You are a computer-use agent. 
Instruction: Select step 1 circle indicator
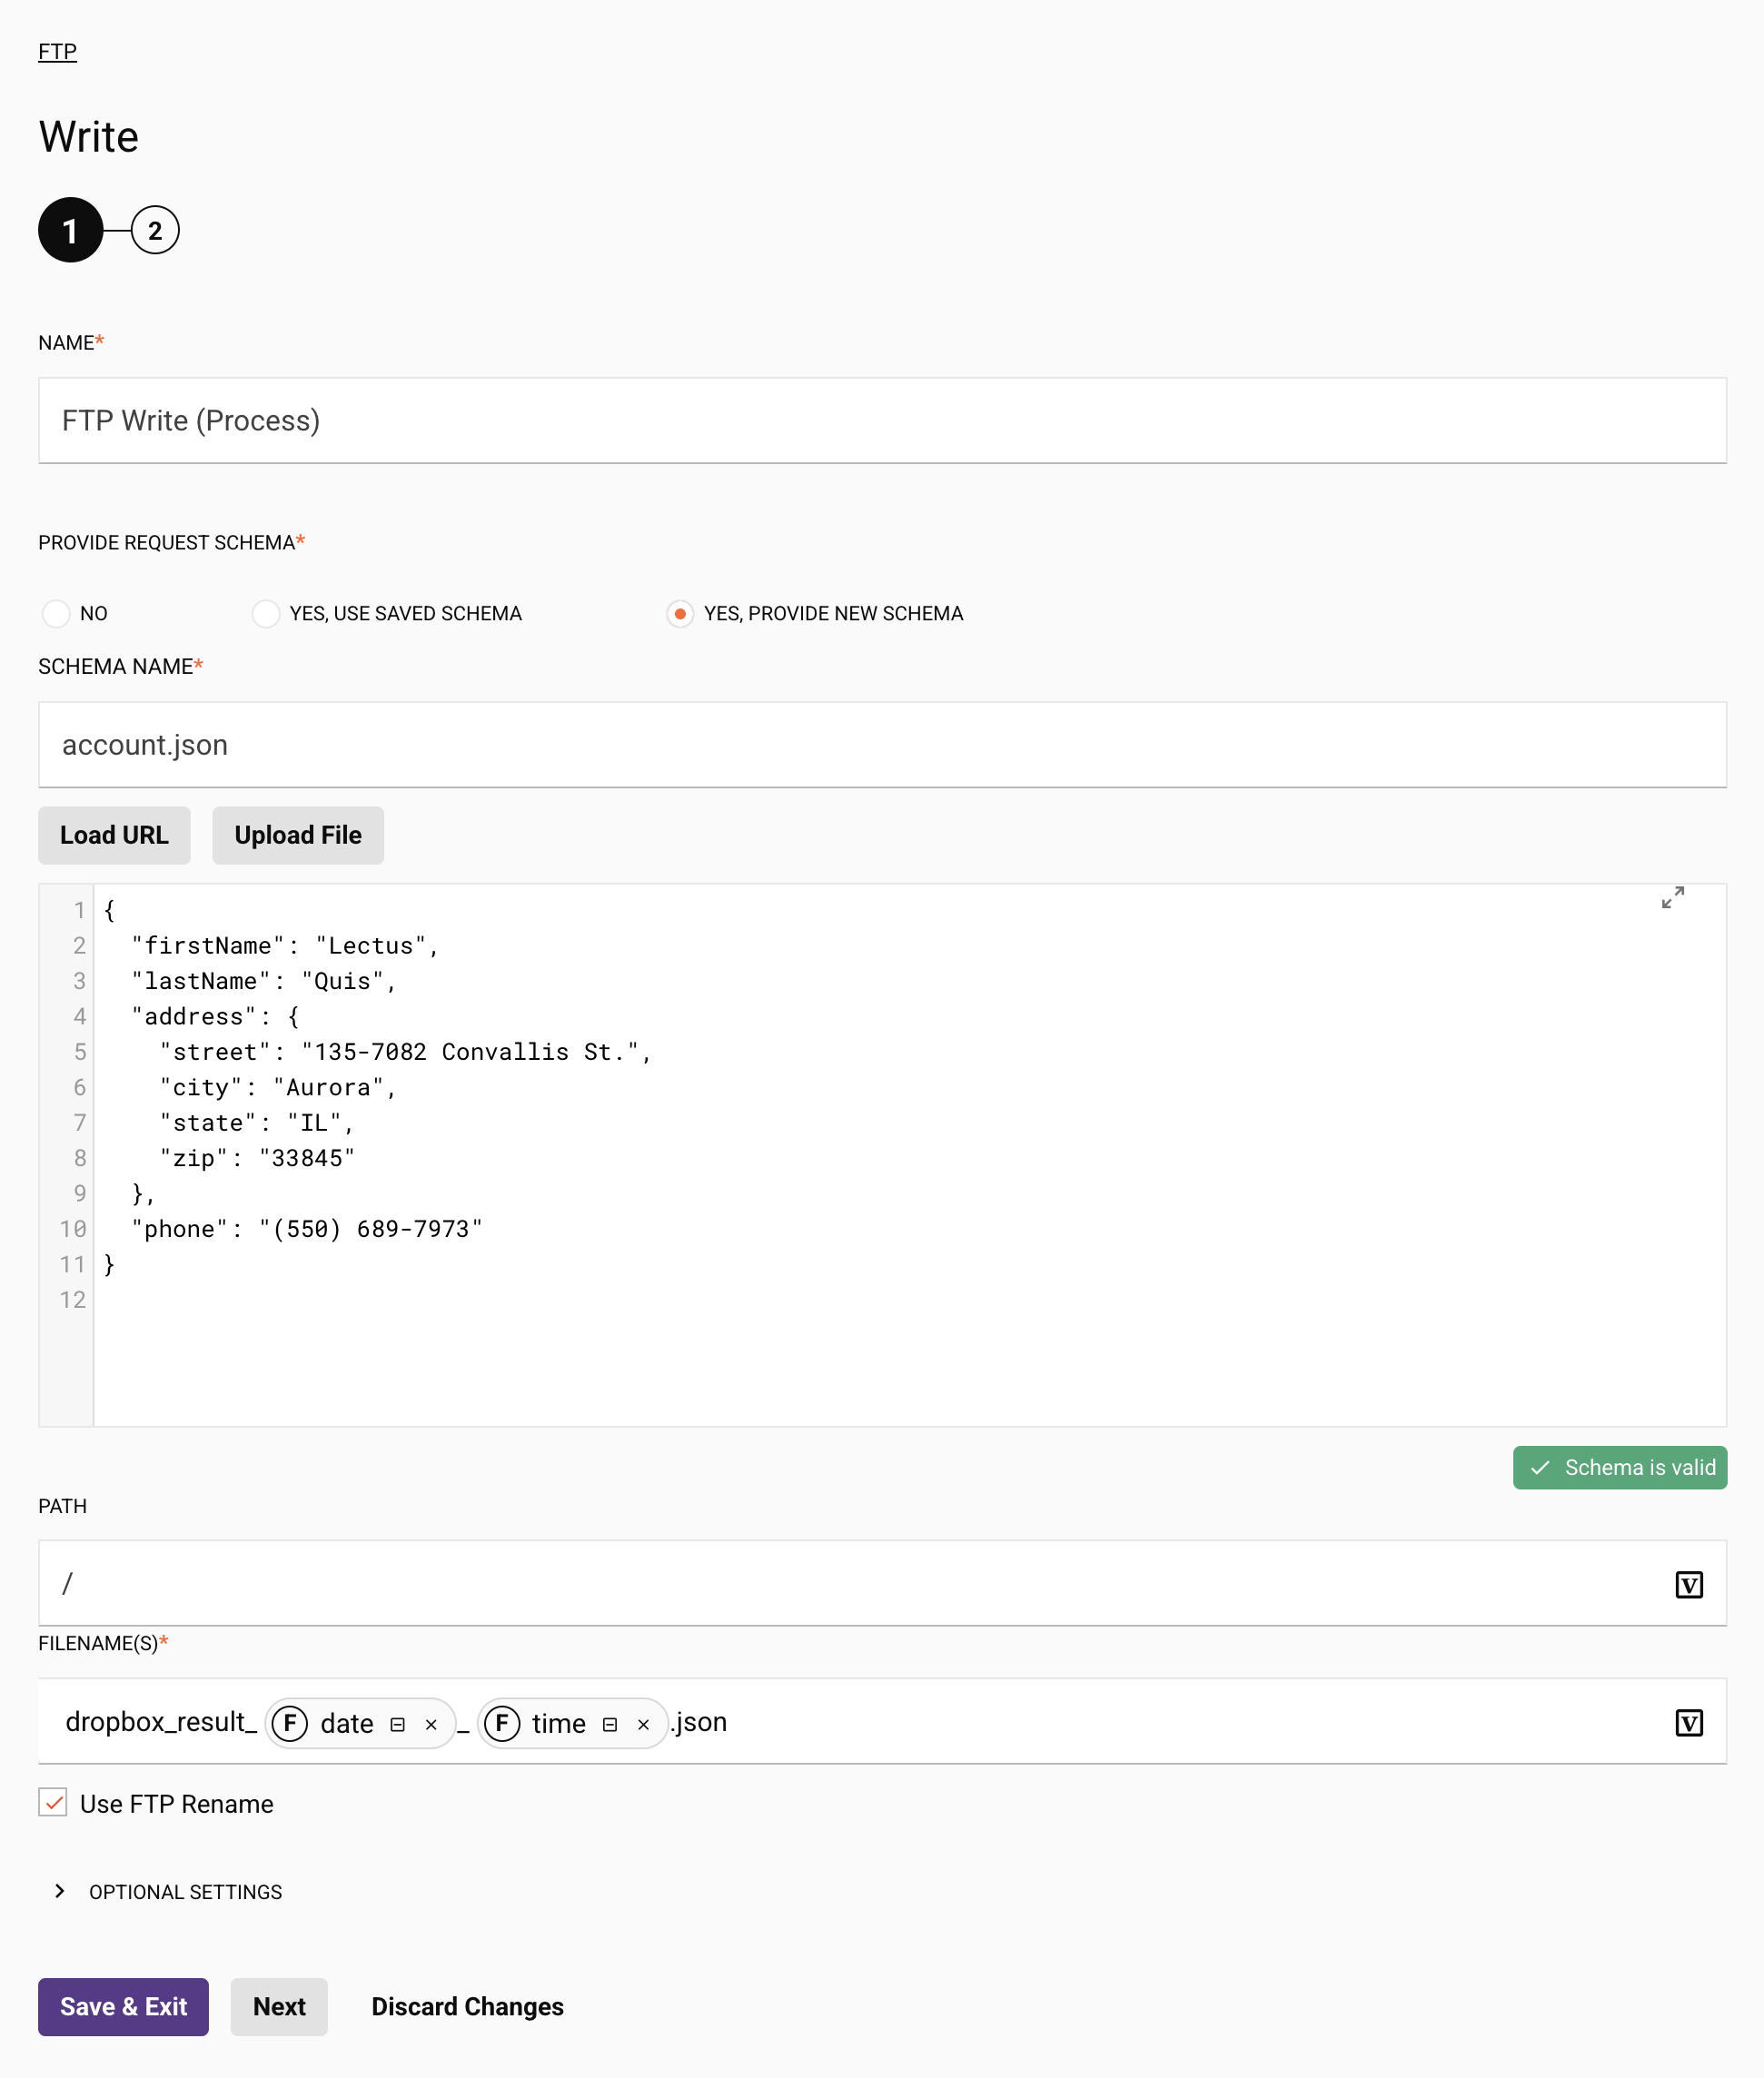70,231
